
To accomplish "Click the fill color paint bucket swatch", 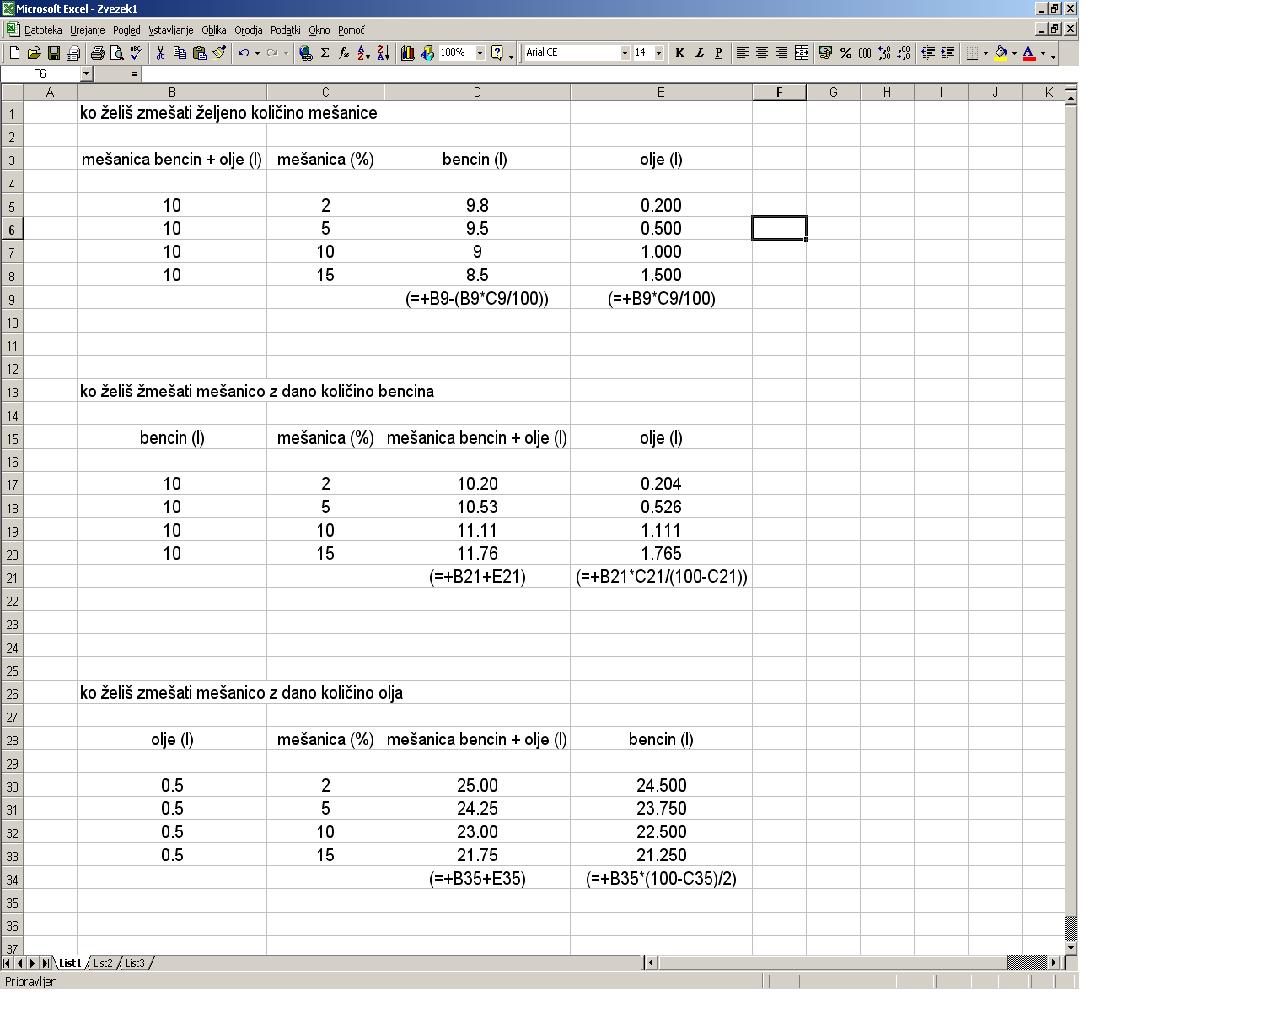I will (1001, 53).
